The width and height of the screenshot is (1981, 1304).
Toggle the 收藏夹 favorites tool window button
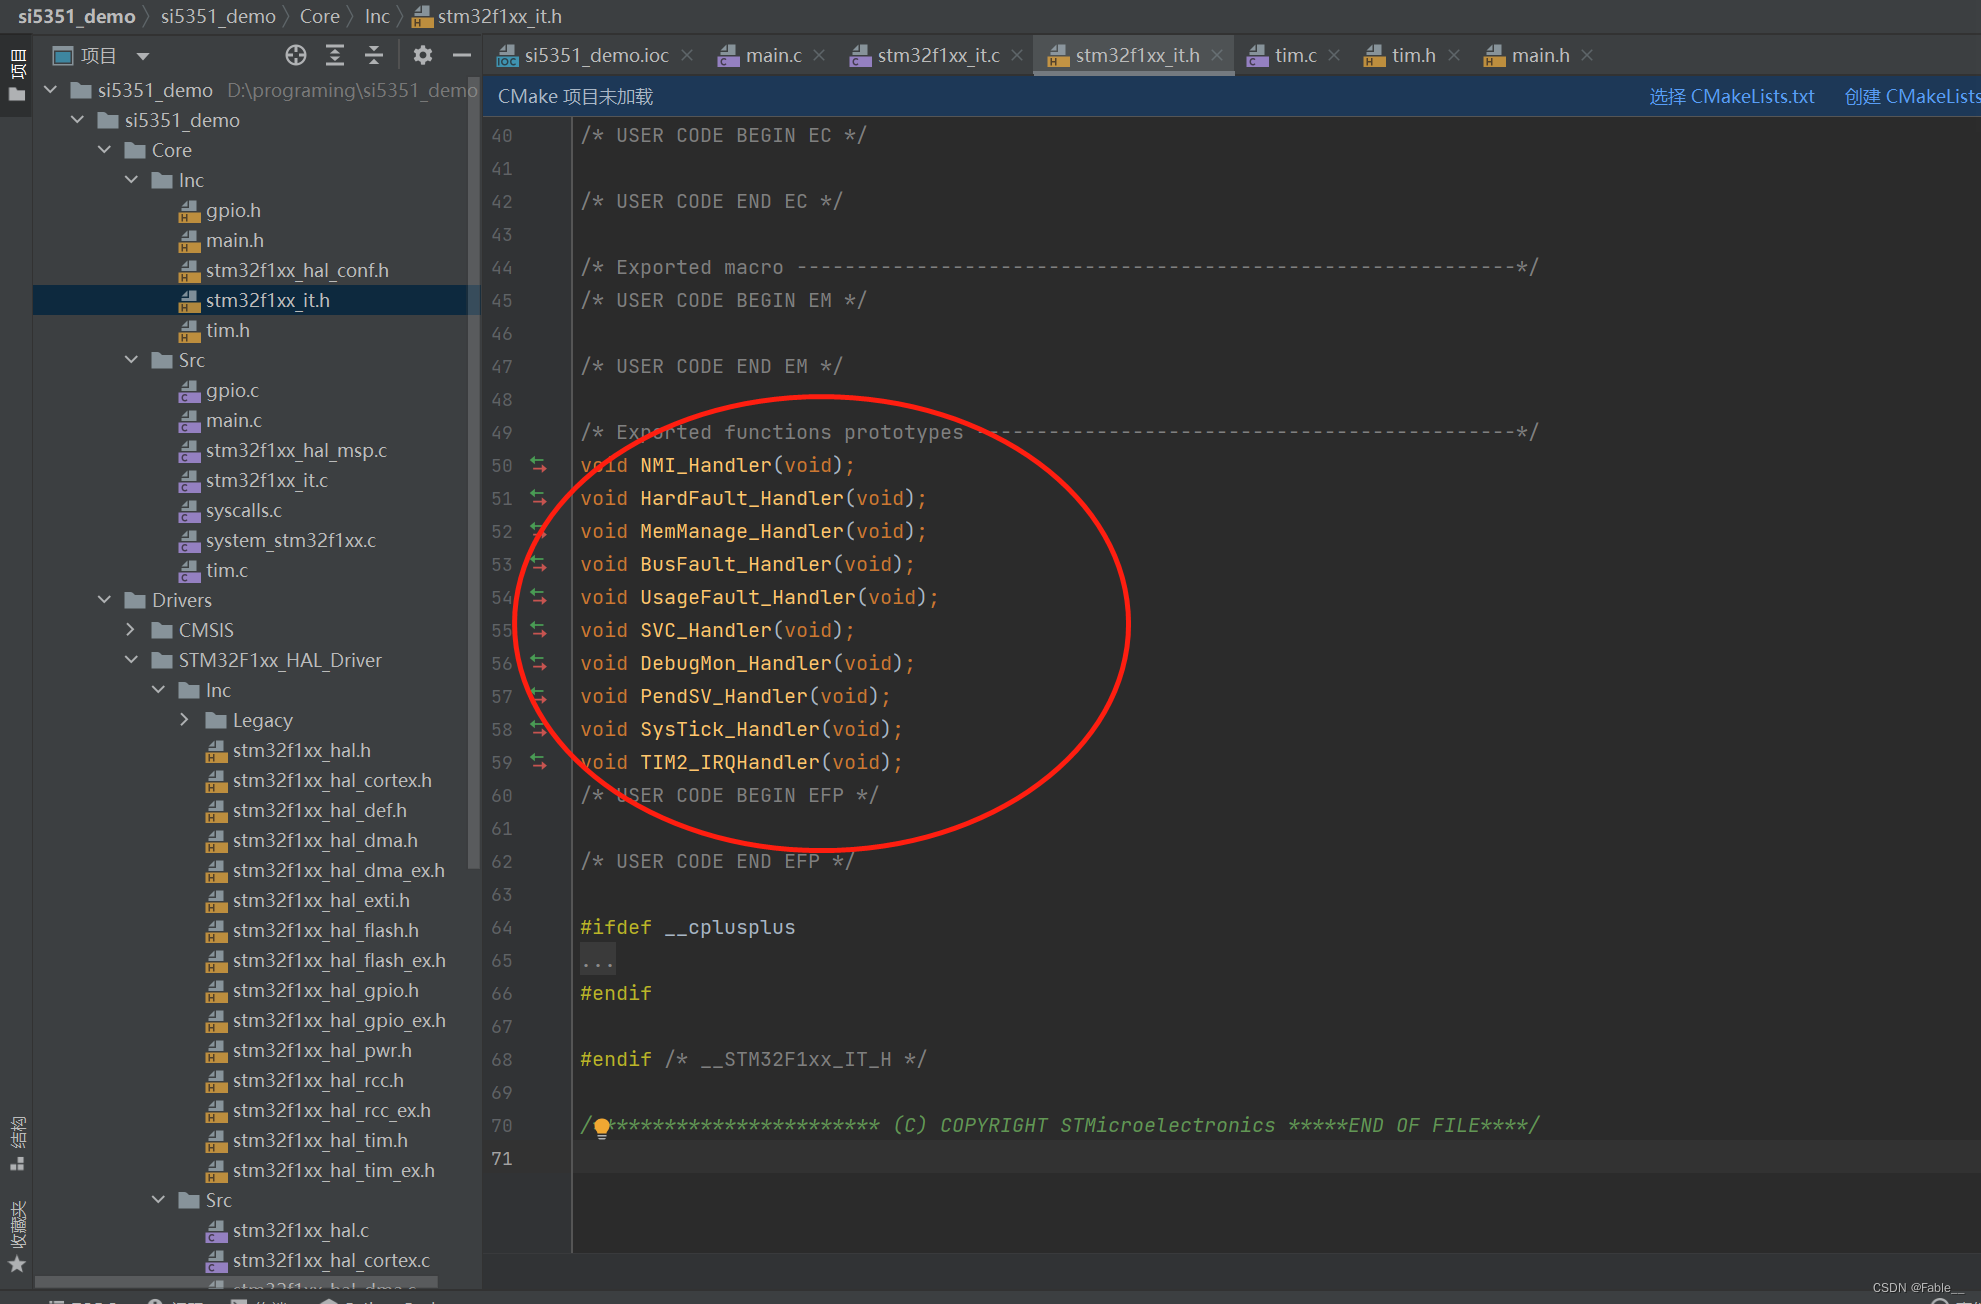point(17,1237)
